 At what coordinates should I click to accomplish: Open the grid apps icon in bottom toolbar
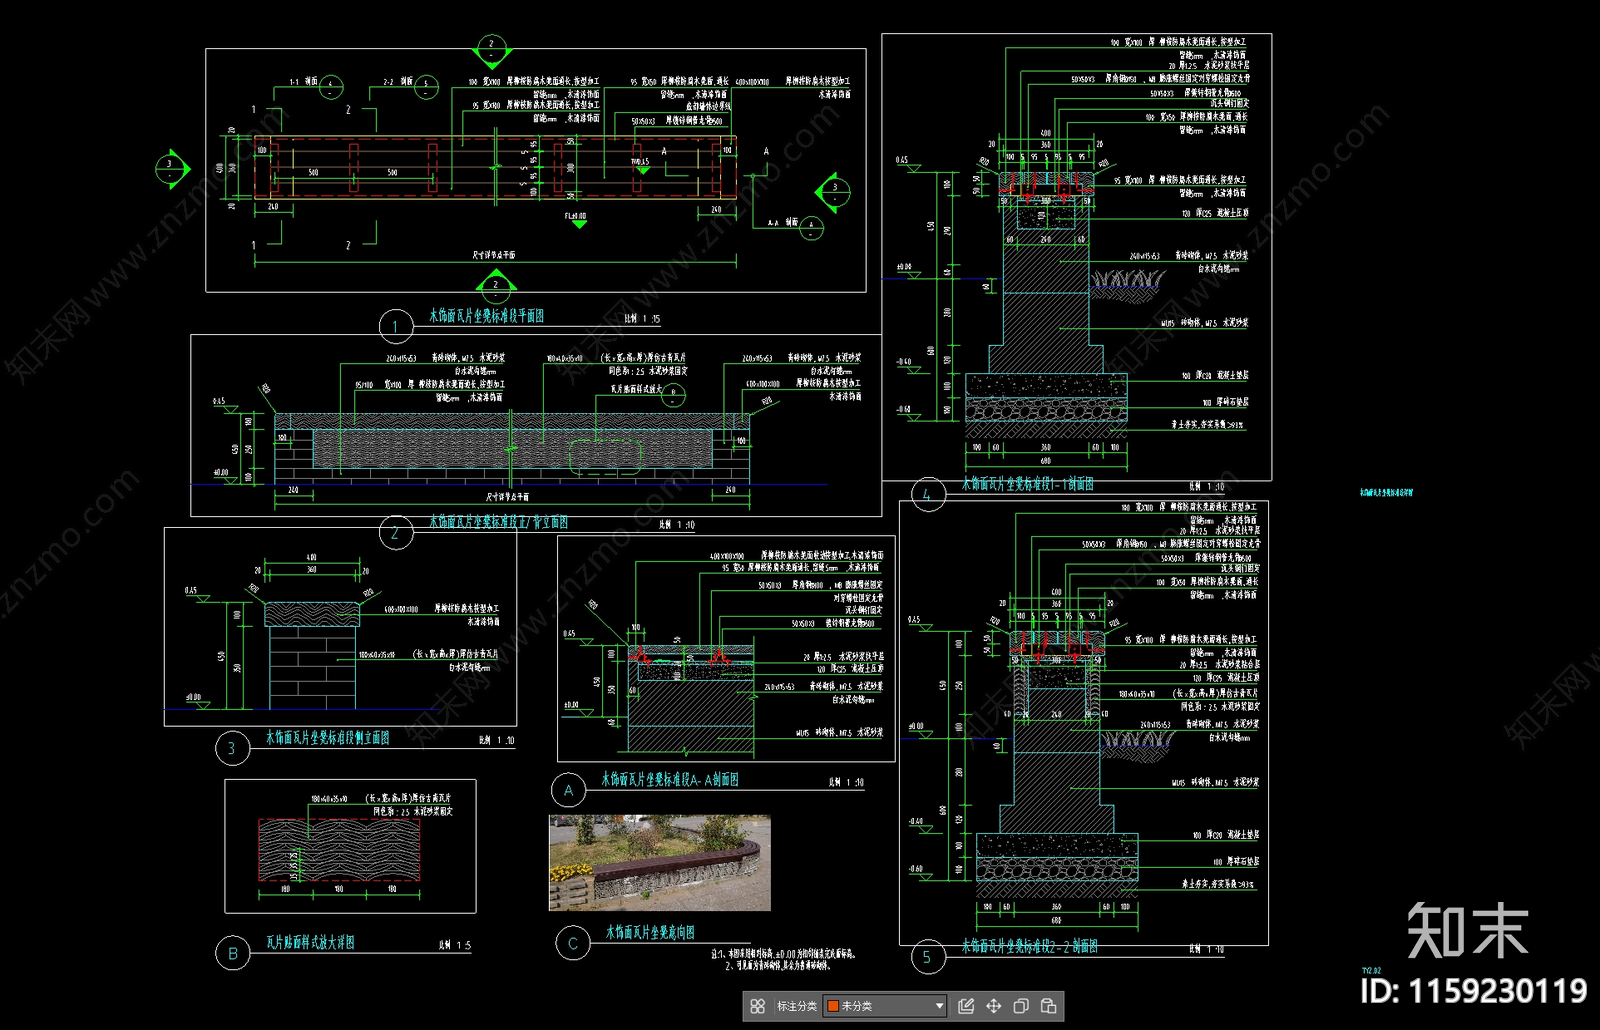tap(758, 1006)
